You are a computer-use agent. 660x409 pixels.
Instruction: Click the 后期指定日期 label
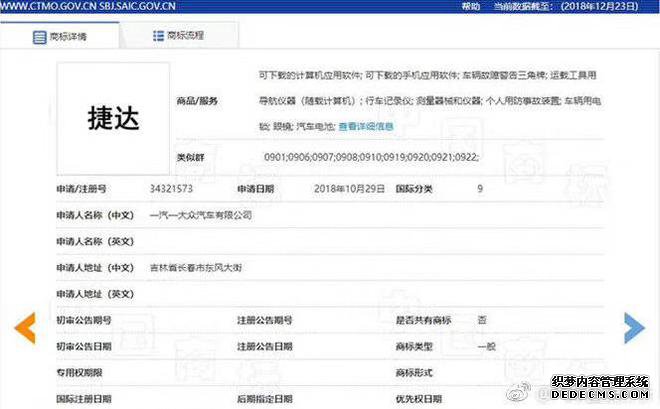pyautogui.click(x=265, y=398)
